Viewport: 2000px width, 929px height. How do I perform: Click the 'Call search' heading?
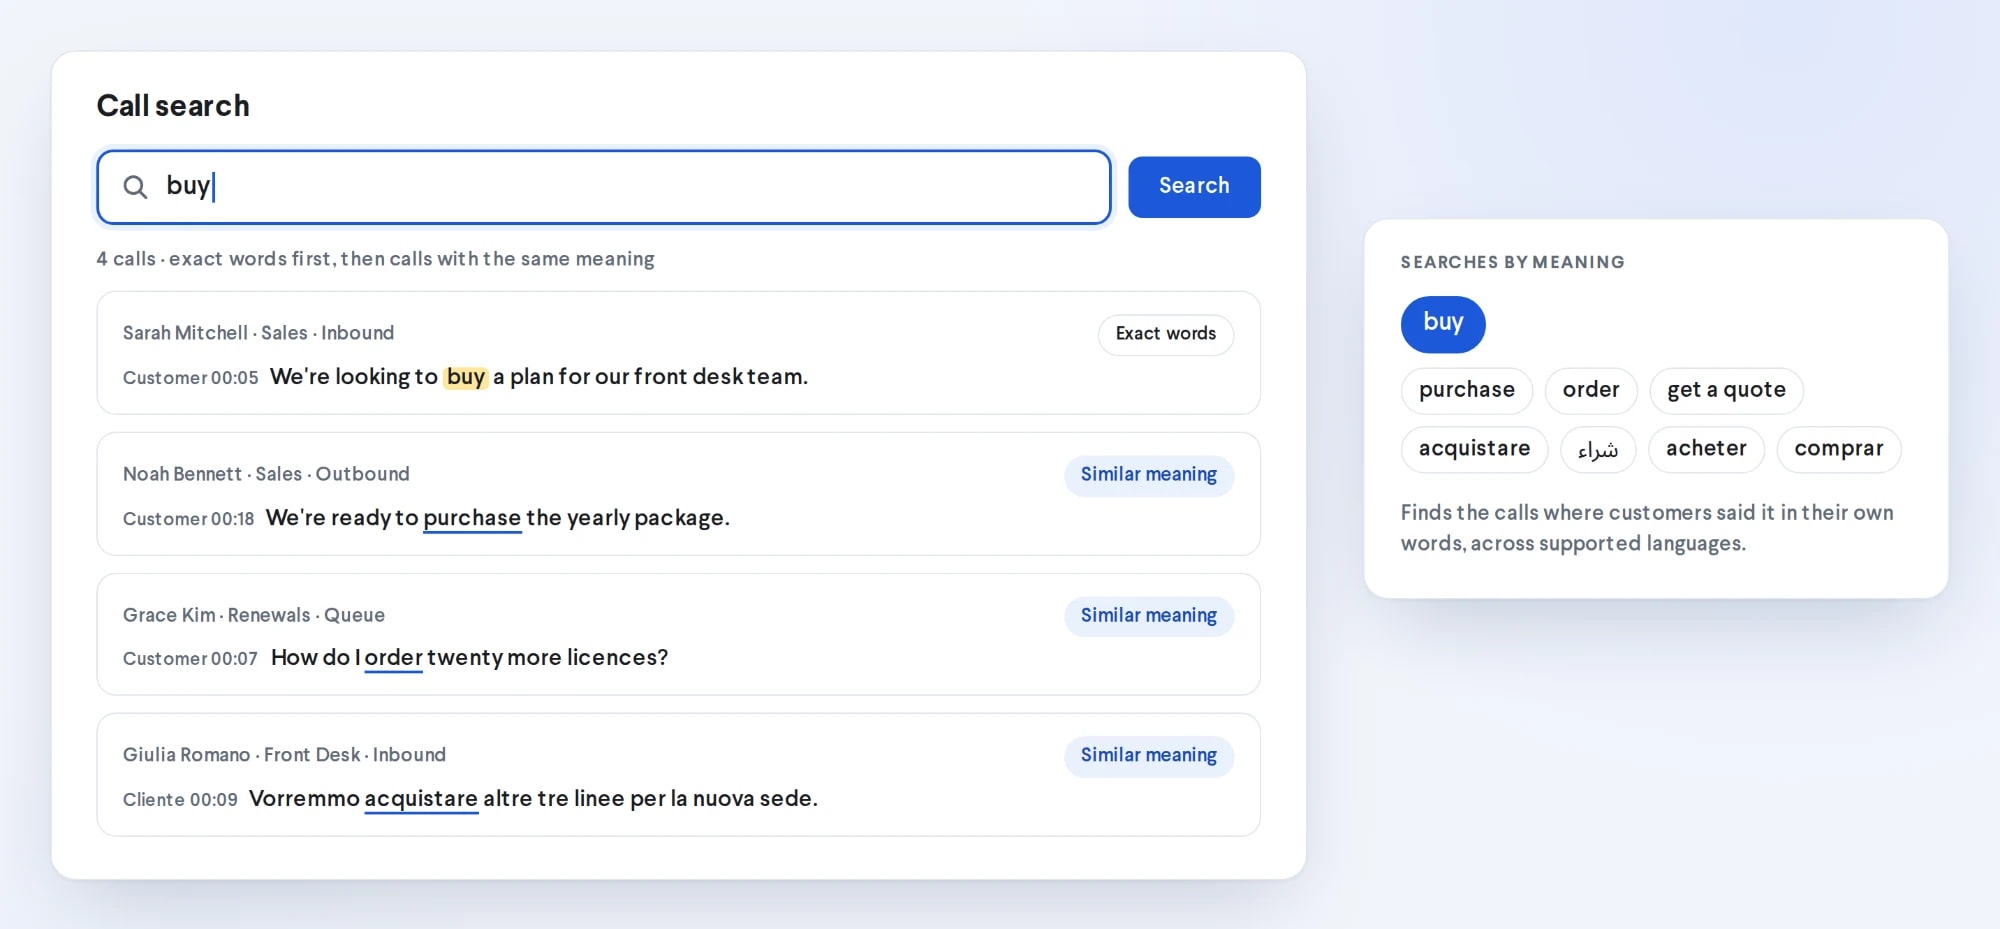point(173,106)
